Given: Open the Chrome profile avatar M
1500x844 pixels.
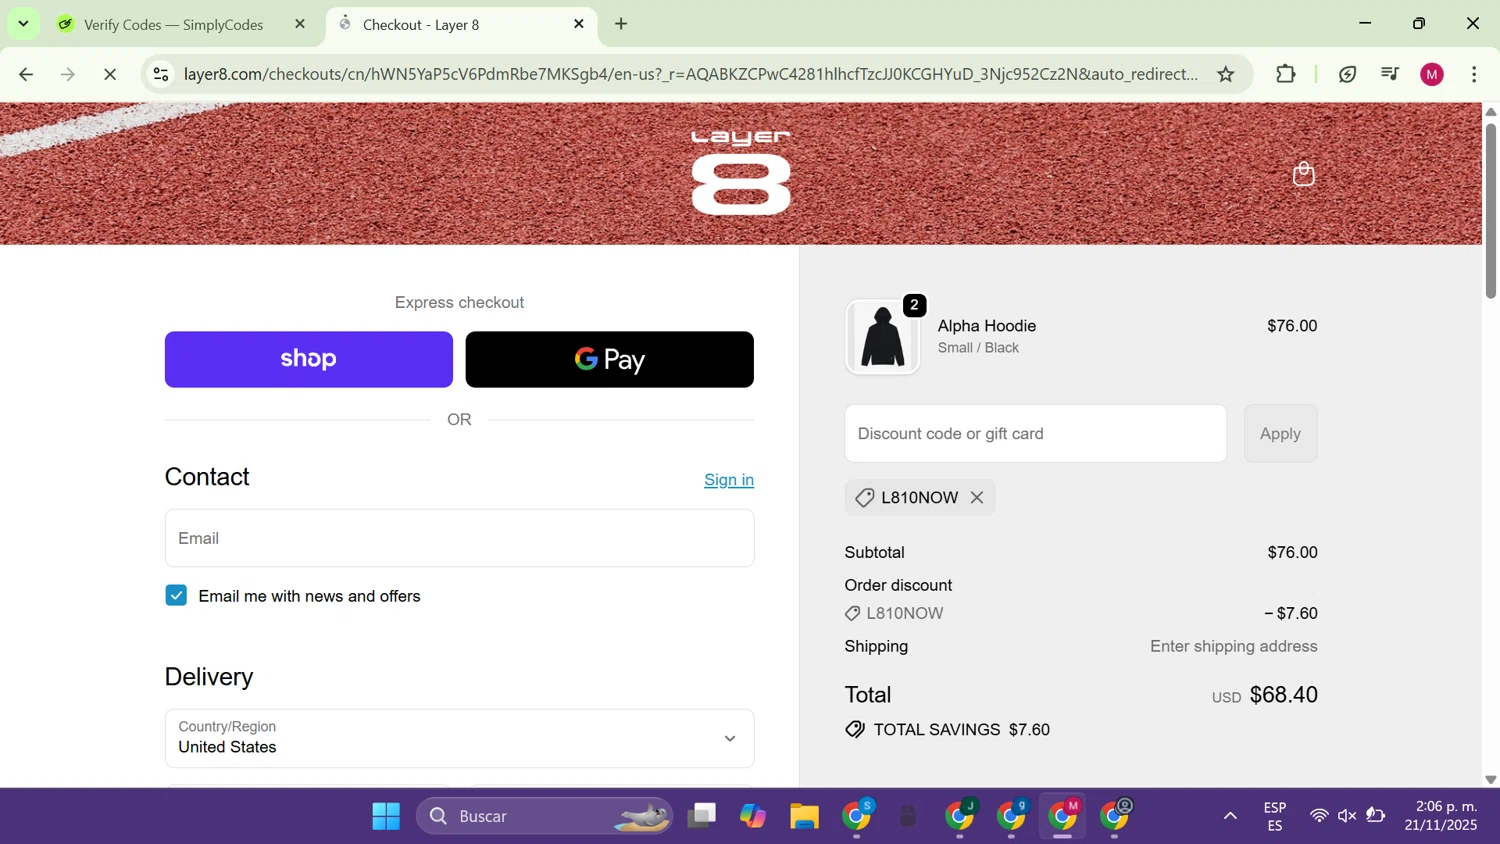Looking at the screenshot, I should pos(1432,74).
